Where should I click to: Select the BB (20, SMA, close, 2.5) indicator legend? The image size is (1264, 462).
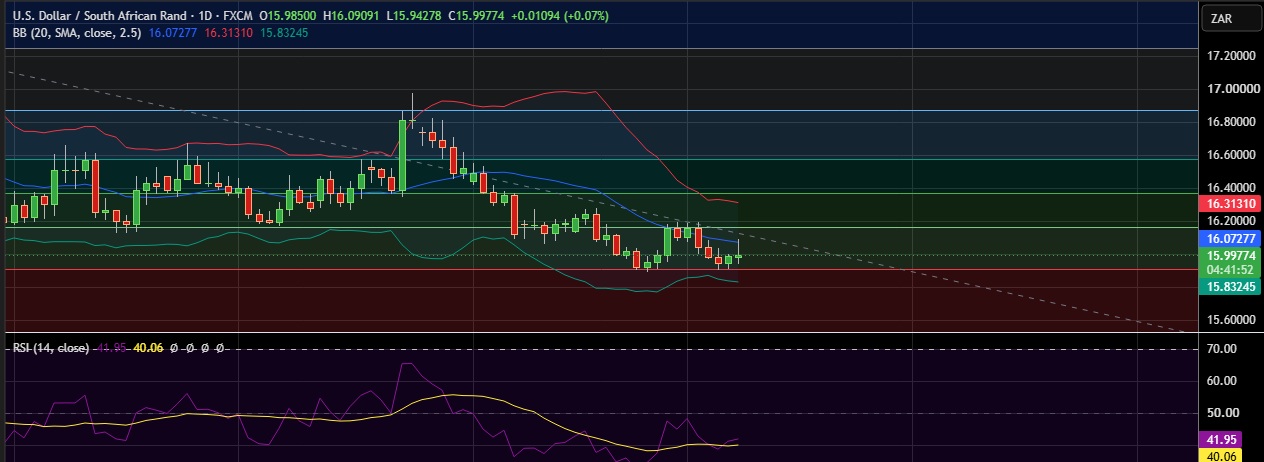(x=77, y=32)
